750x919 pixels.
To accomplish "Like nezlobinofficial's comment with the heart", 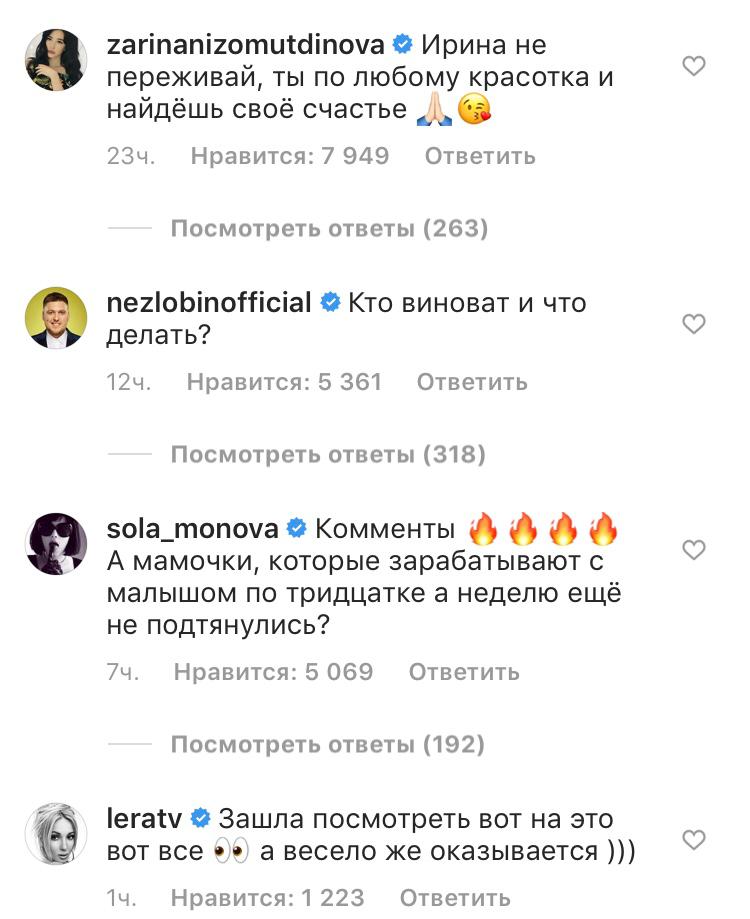I will tap(693, 324).
